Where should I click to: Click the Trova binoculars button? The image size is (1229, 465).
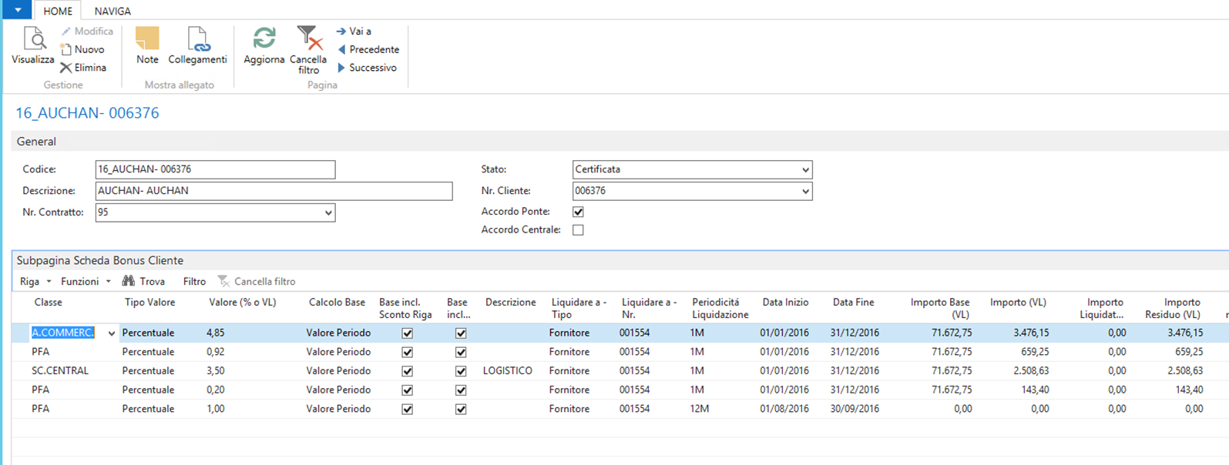click(143, 281)
